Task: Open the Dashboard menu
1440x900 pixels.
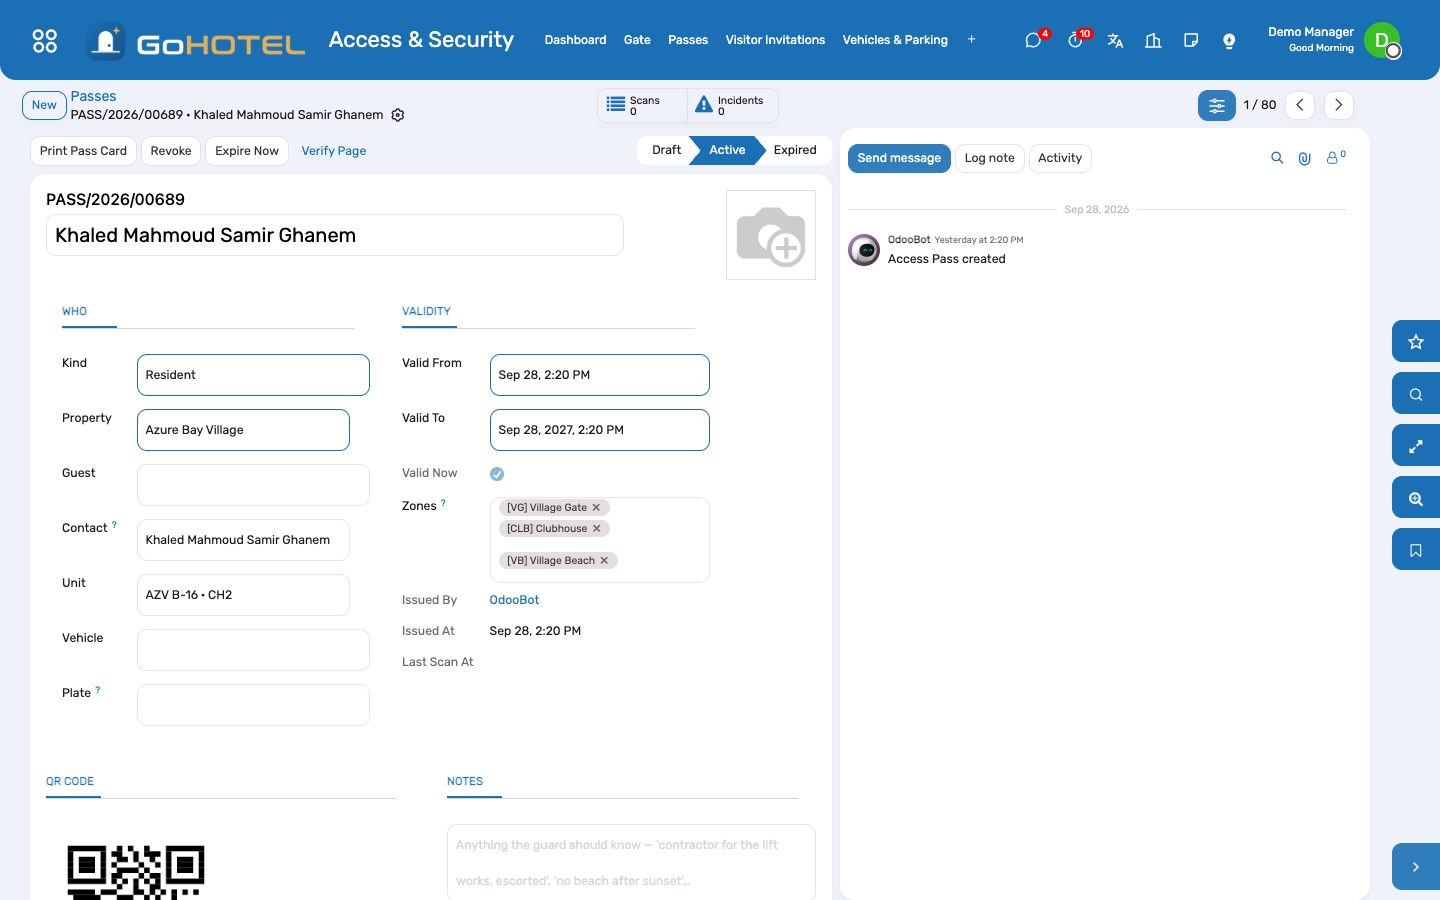Action: (x=575, y=40)
